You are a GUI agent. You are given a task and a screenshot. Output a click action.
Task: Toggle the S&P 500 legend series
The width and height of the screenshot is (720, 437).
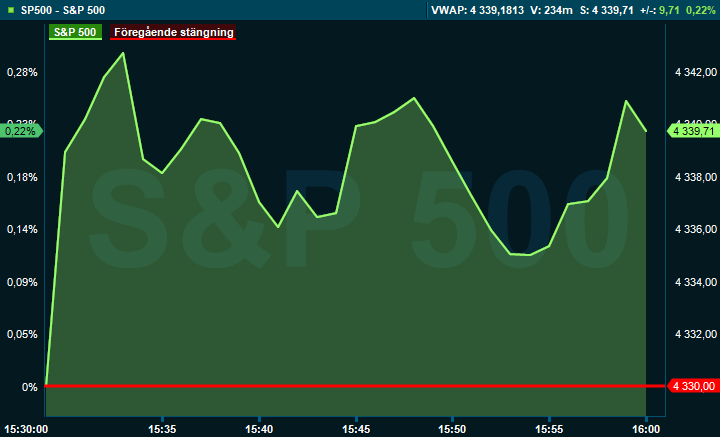[x=75, y=32]
